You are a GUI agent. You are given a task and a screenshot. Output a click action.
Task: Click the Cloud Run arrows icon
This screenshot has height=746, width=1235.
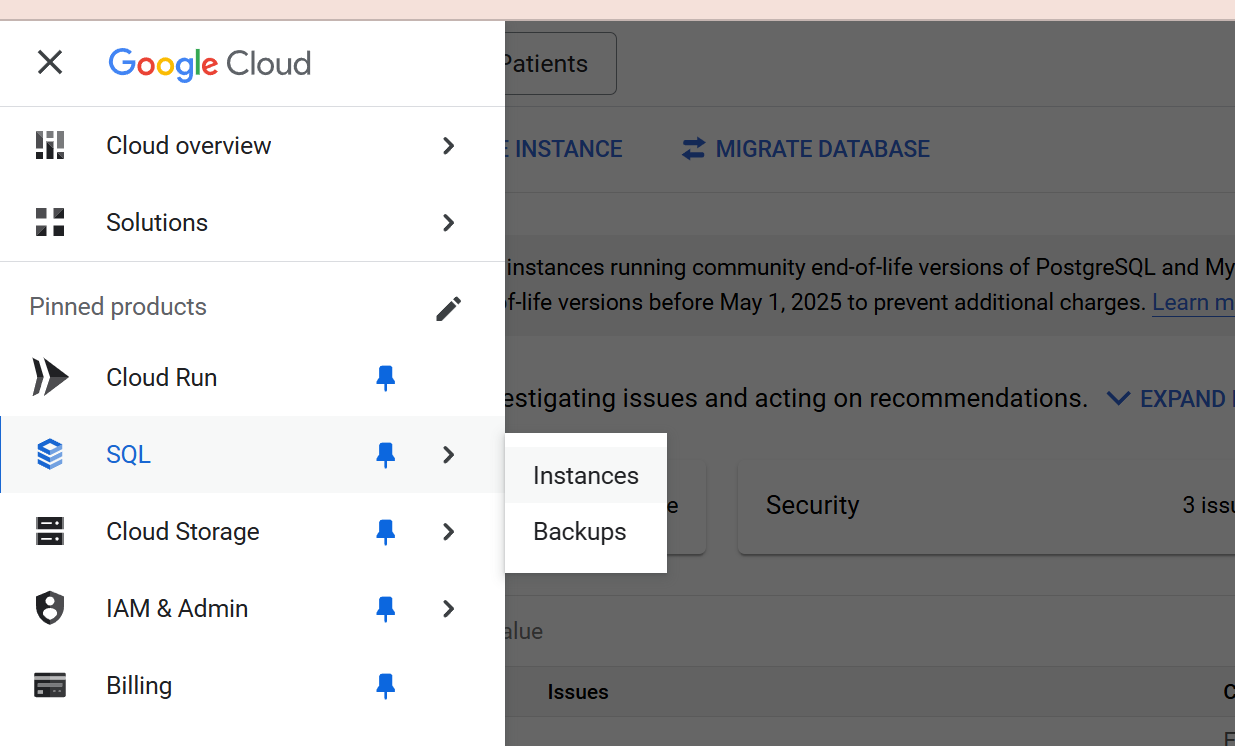[50, 377]
